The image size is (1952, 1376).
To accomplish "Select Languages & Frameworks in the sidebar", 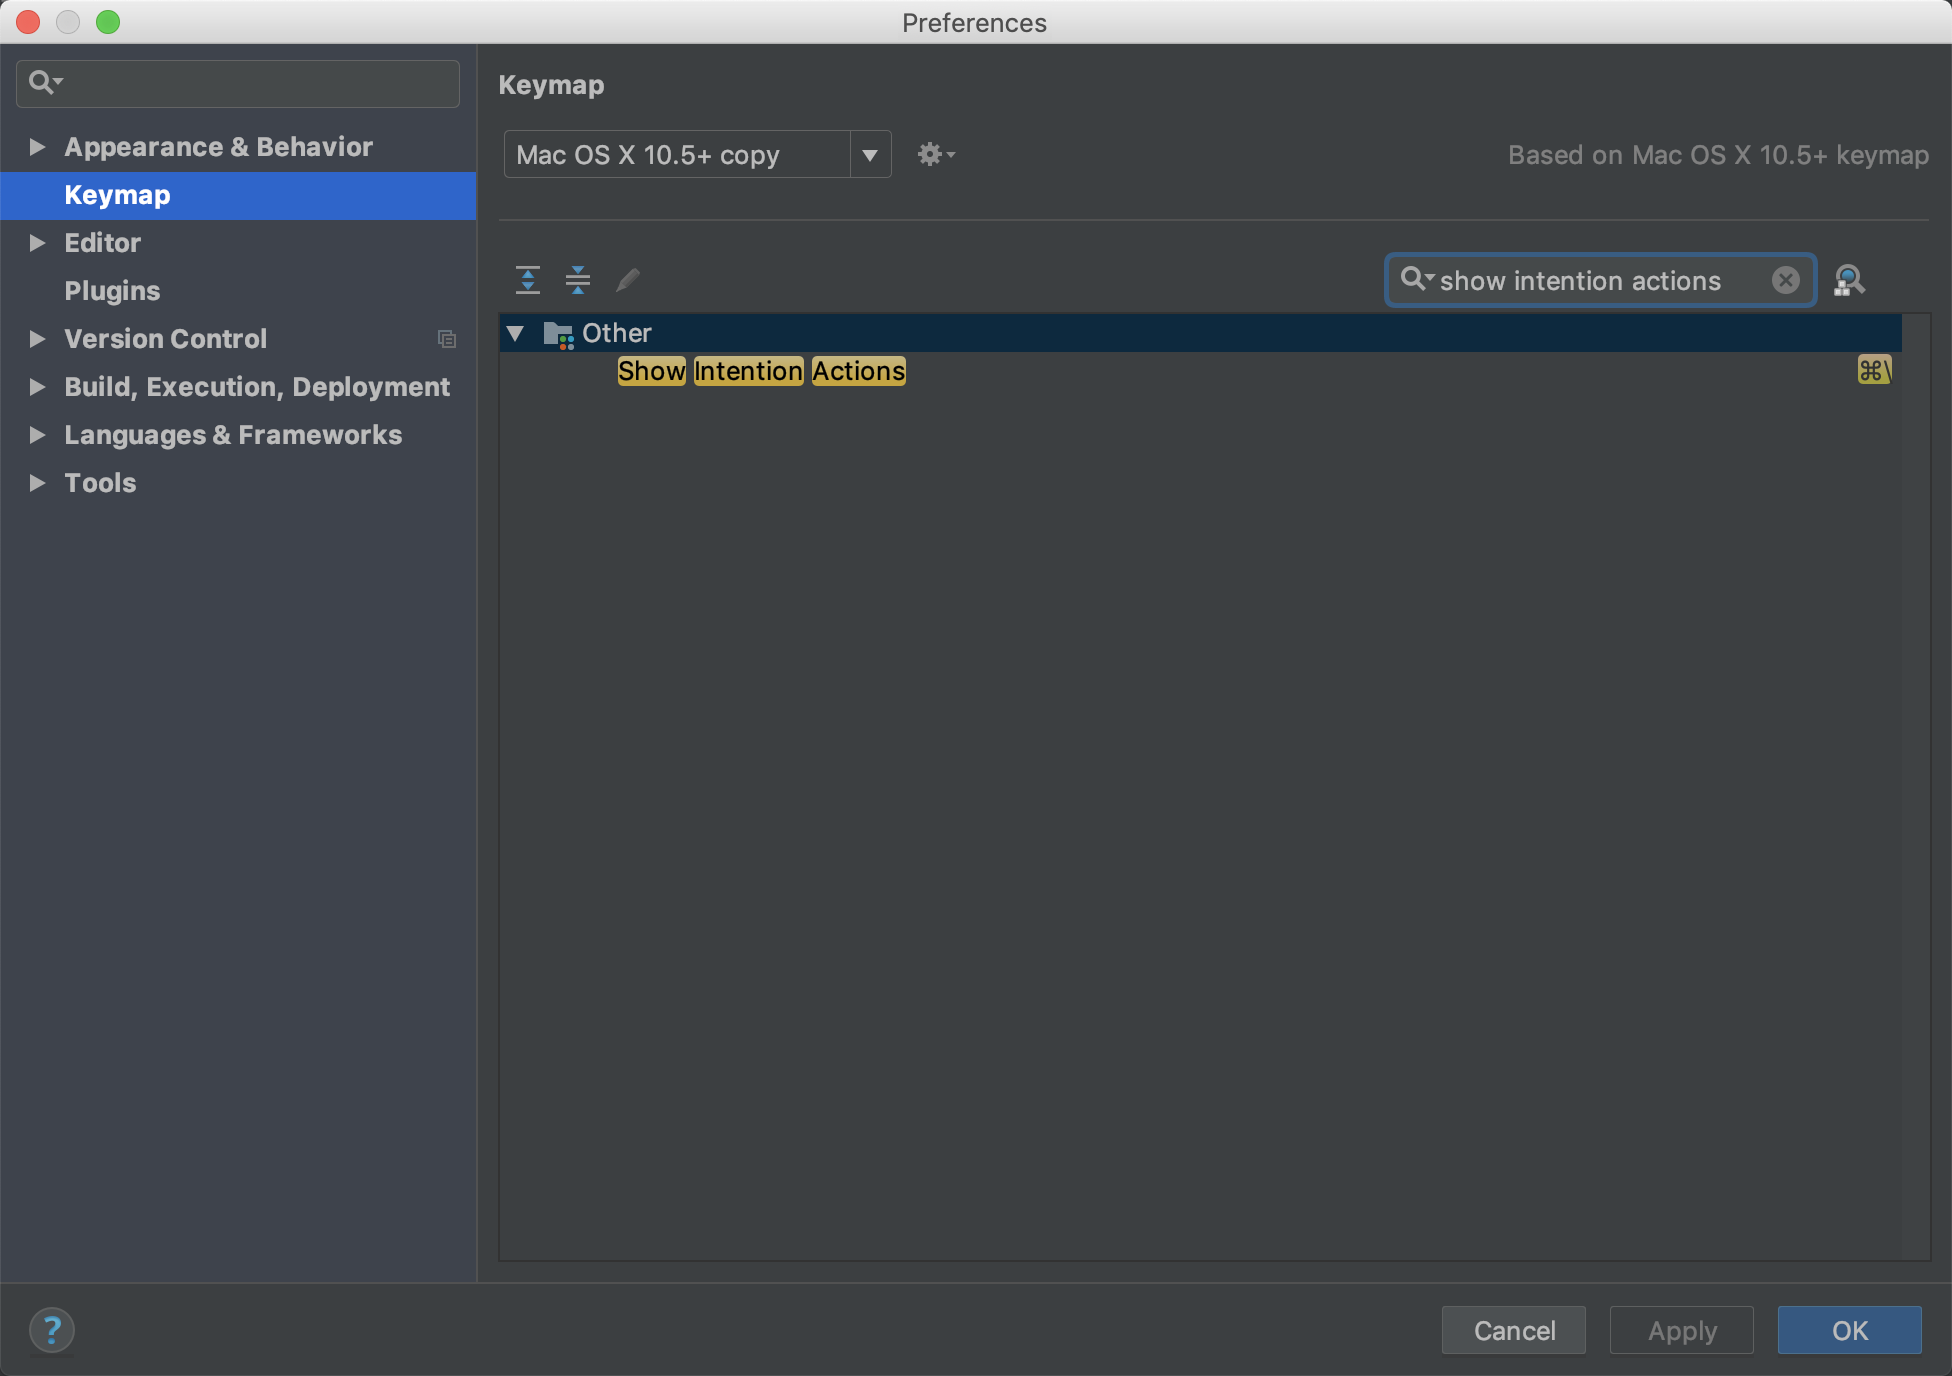I will click(x=233, y=435).
